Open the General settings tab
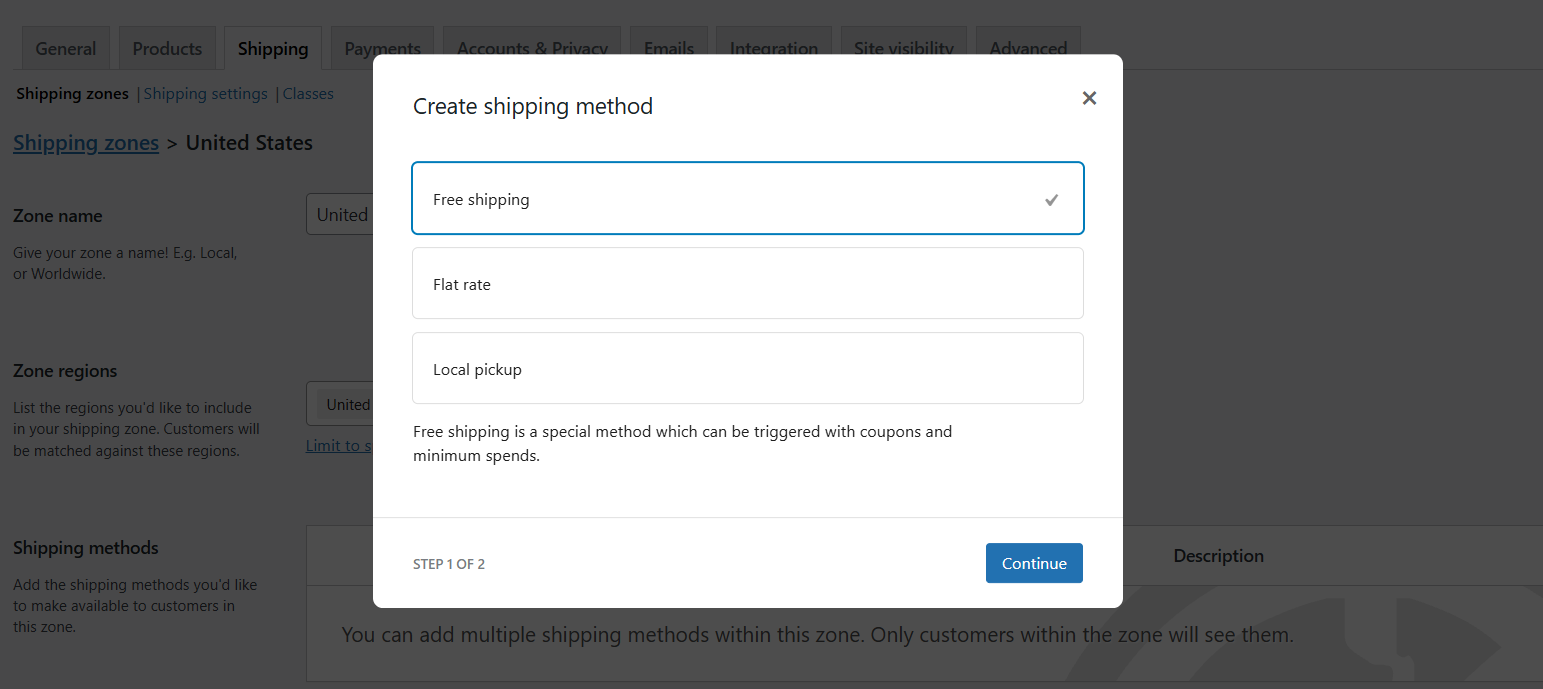This screenshot has width=1543, height=689. (65, 47)
